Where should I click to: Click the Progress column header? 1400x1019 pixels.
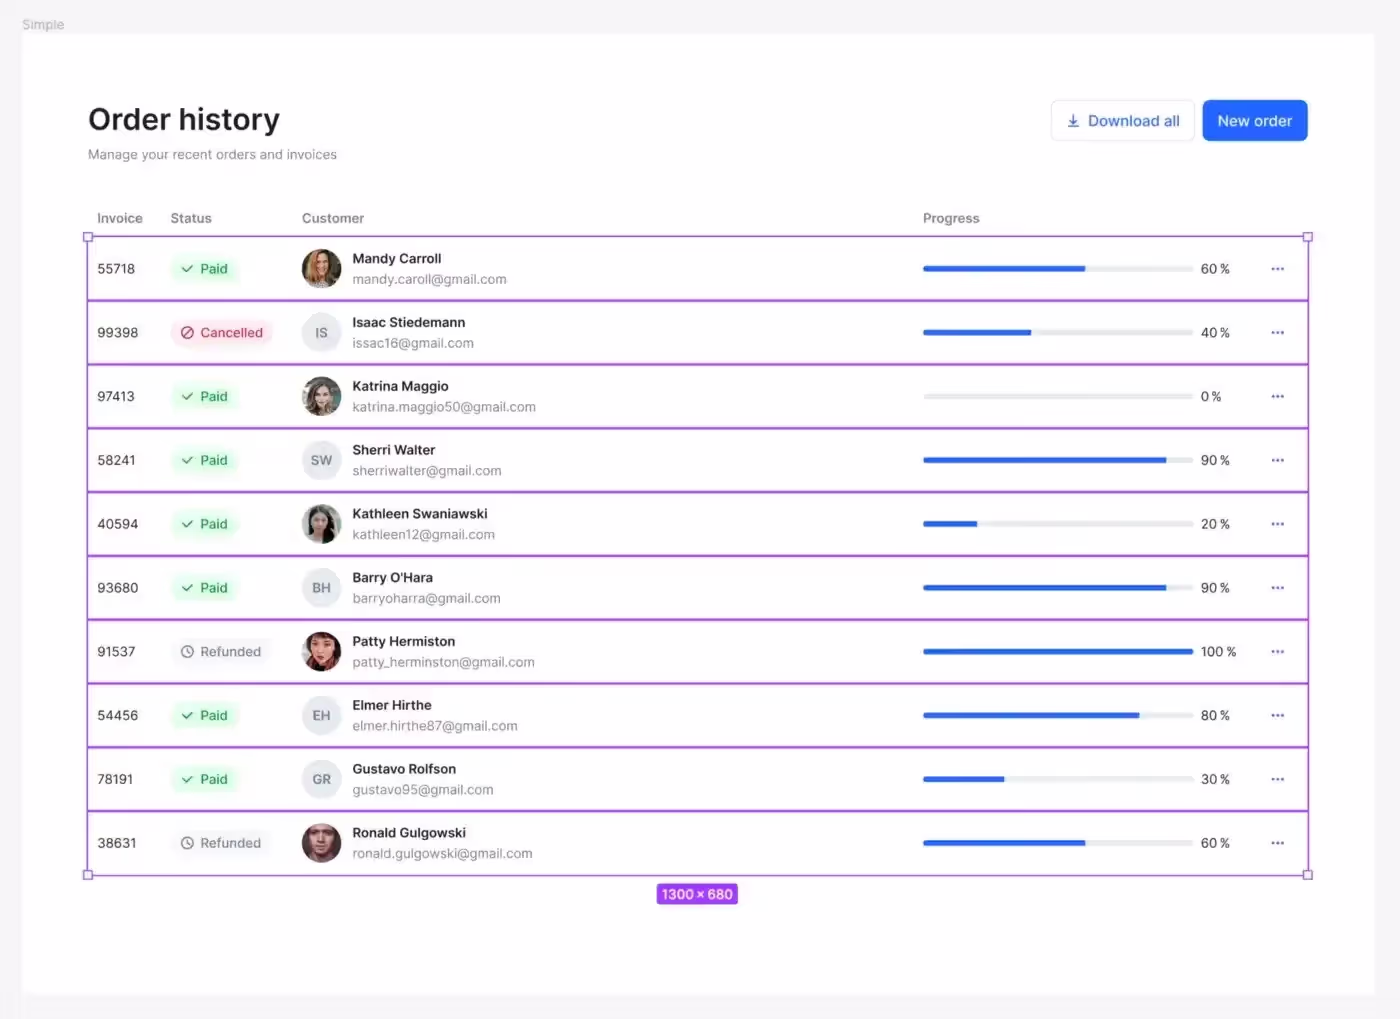pyautogui.click(x=951, y=218)
